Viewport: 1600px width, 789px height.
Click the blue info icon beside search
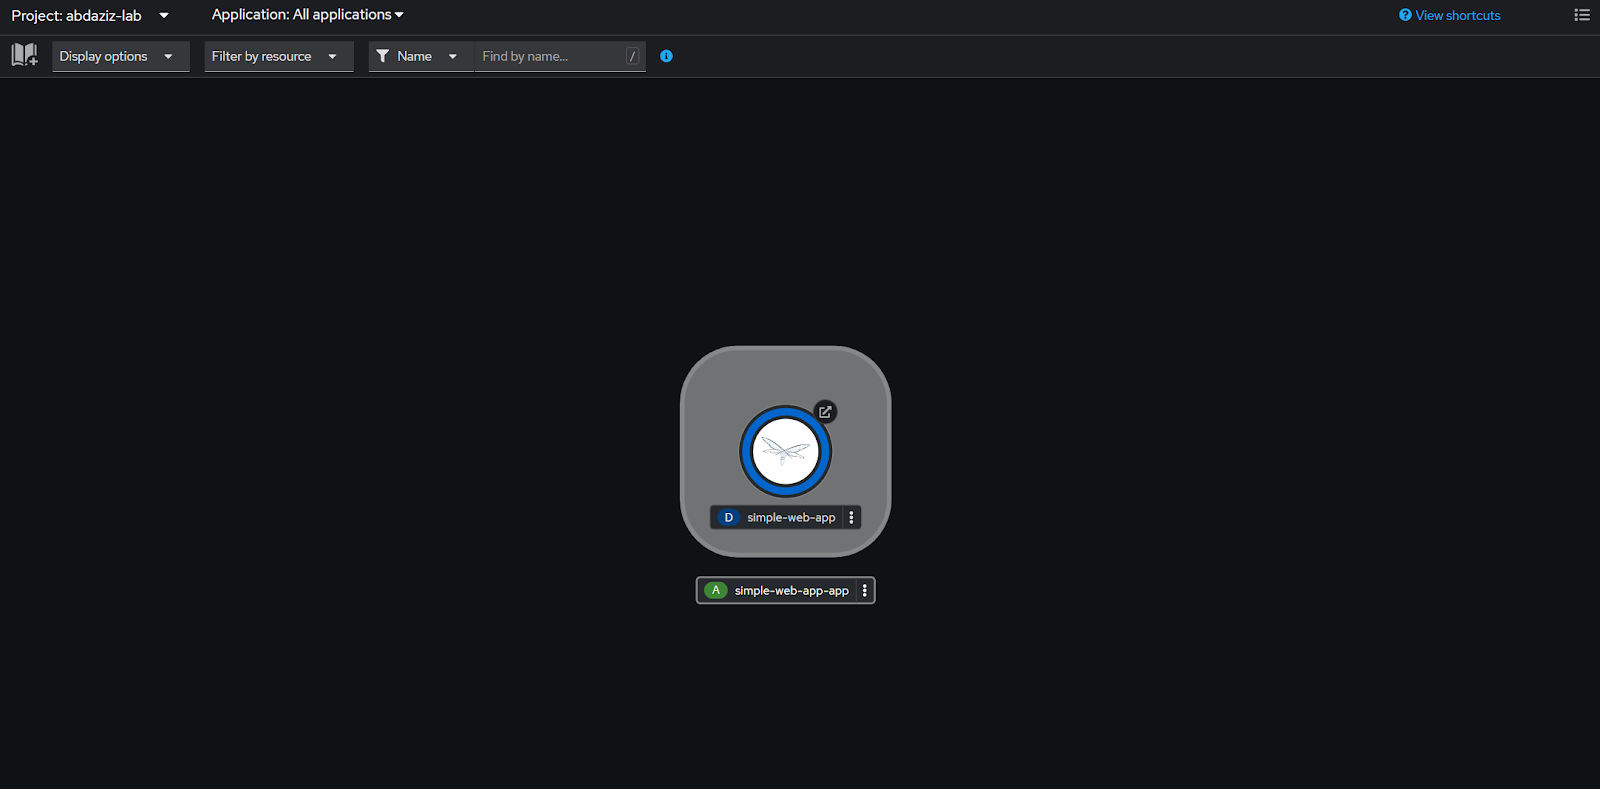pos(666,56)
